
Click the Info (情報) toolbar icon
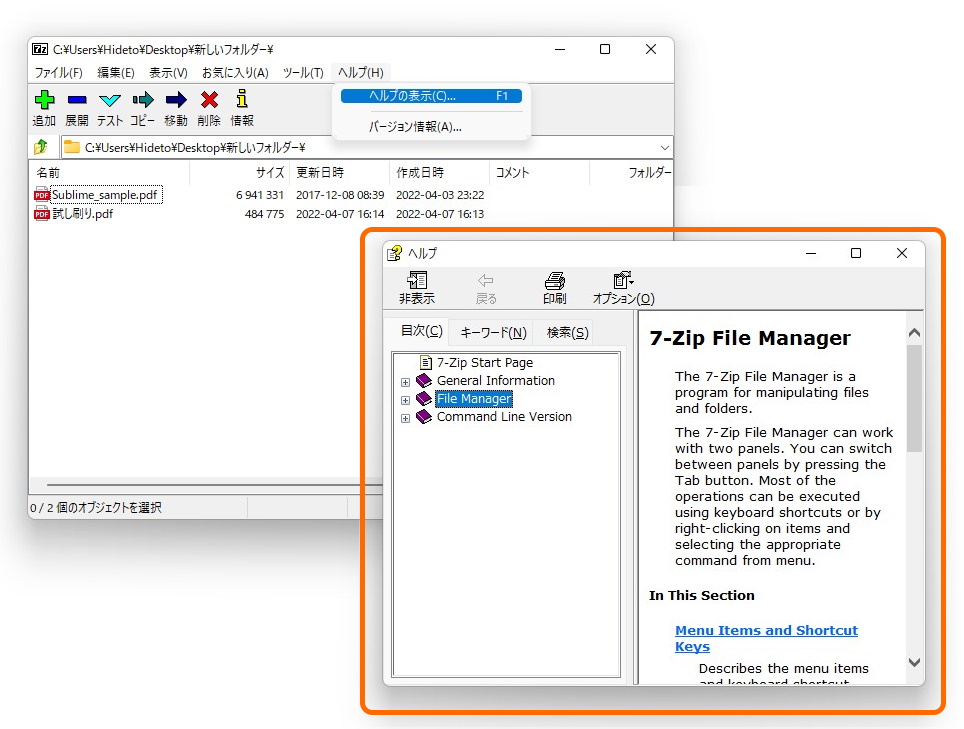coord(242,99)
